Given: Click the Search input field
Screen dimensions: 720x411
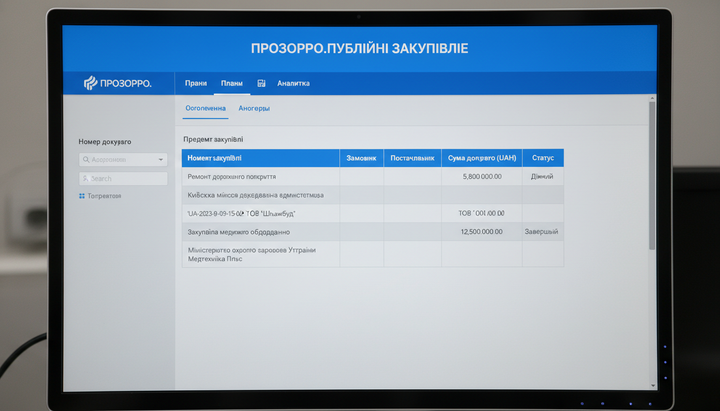Looking at the screenshot, I should [x=123, y=179].
